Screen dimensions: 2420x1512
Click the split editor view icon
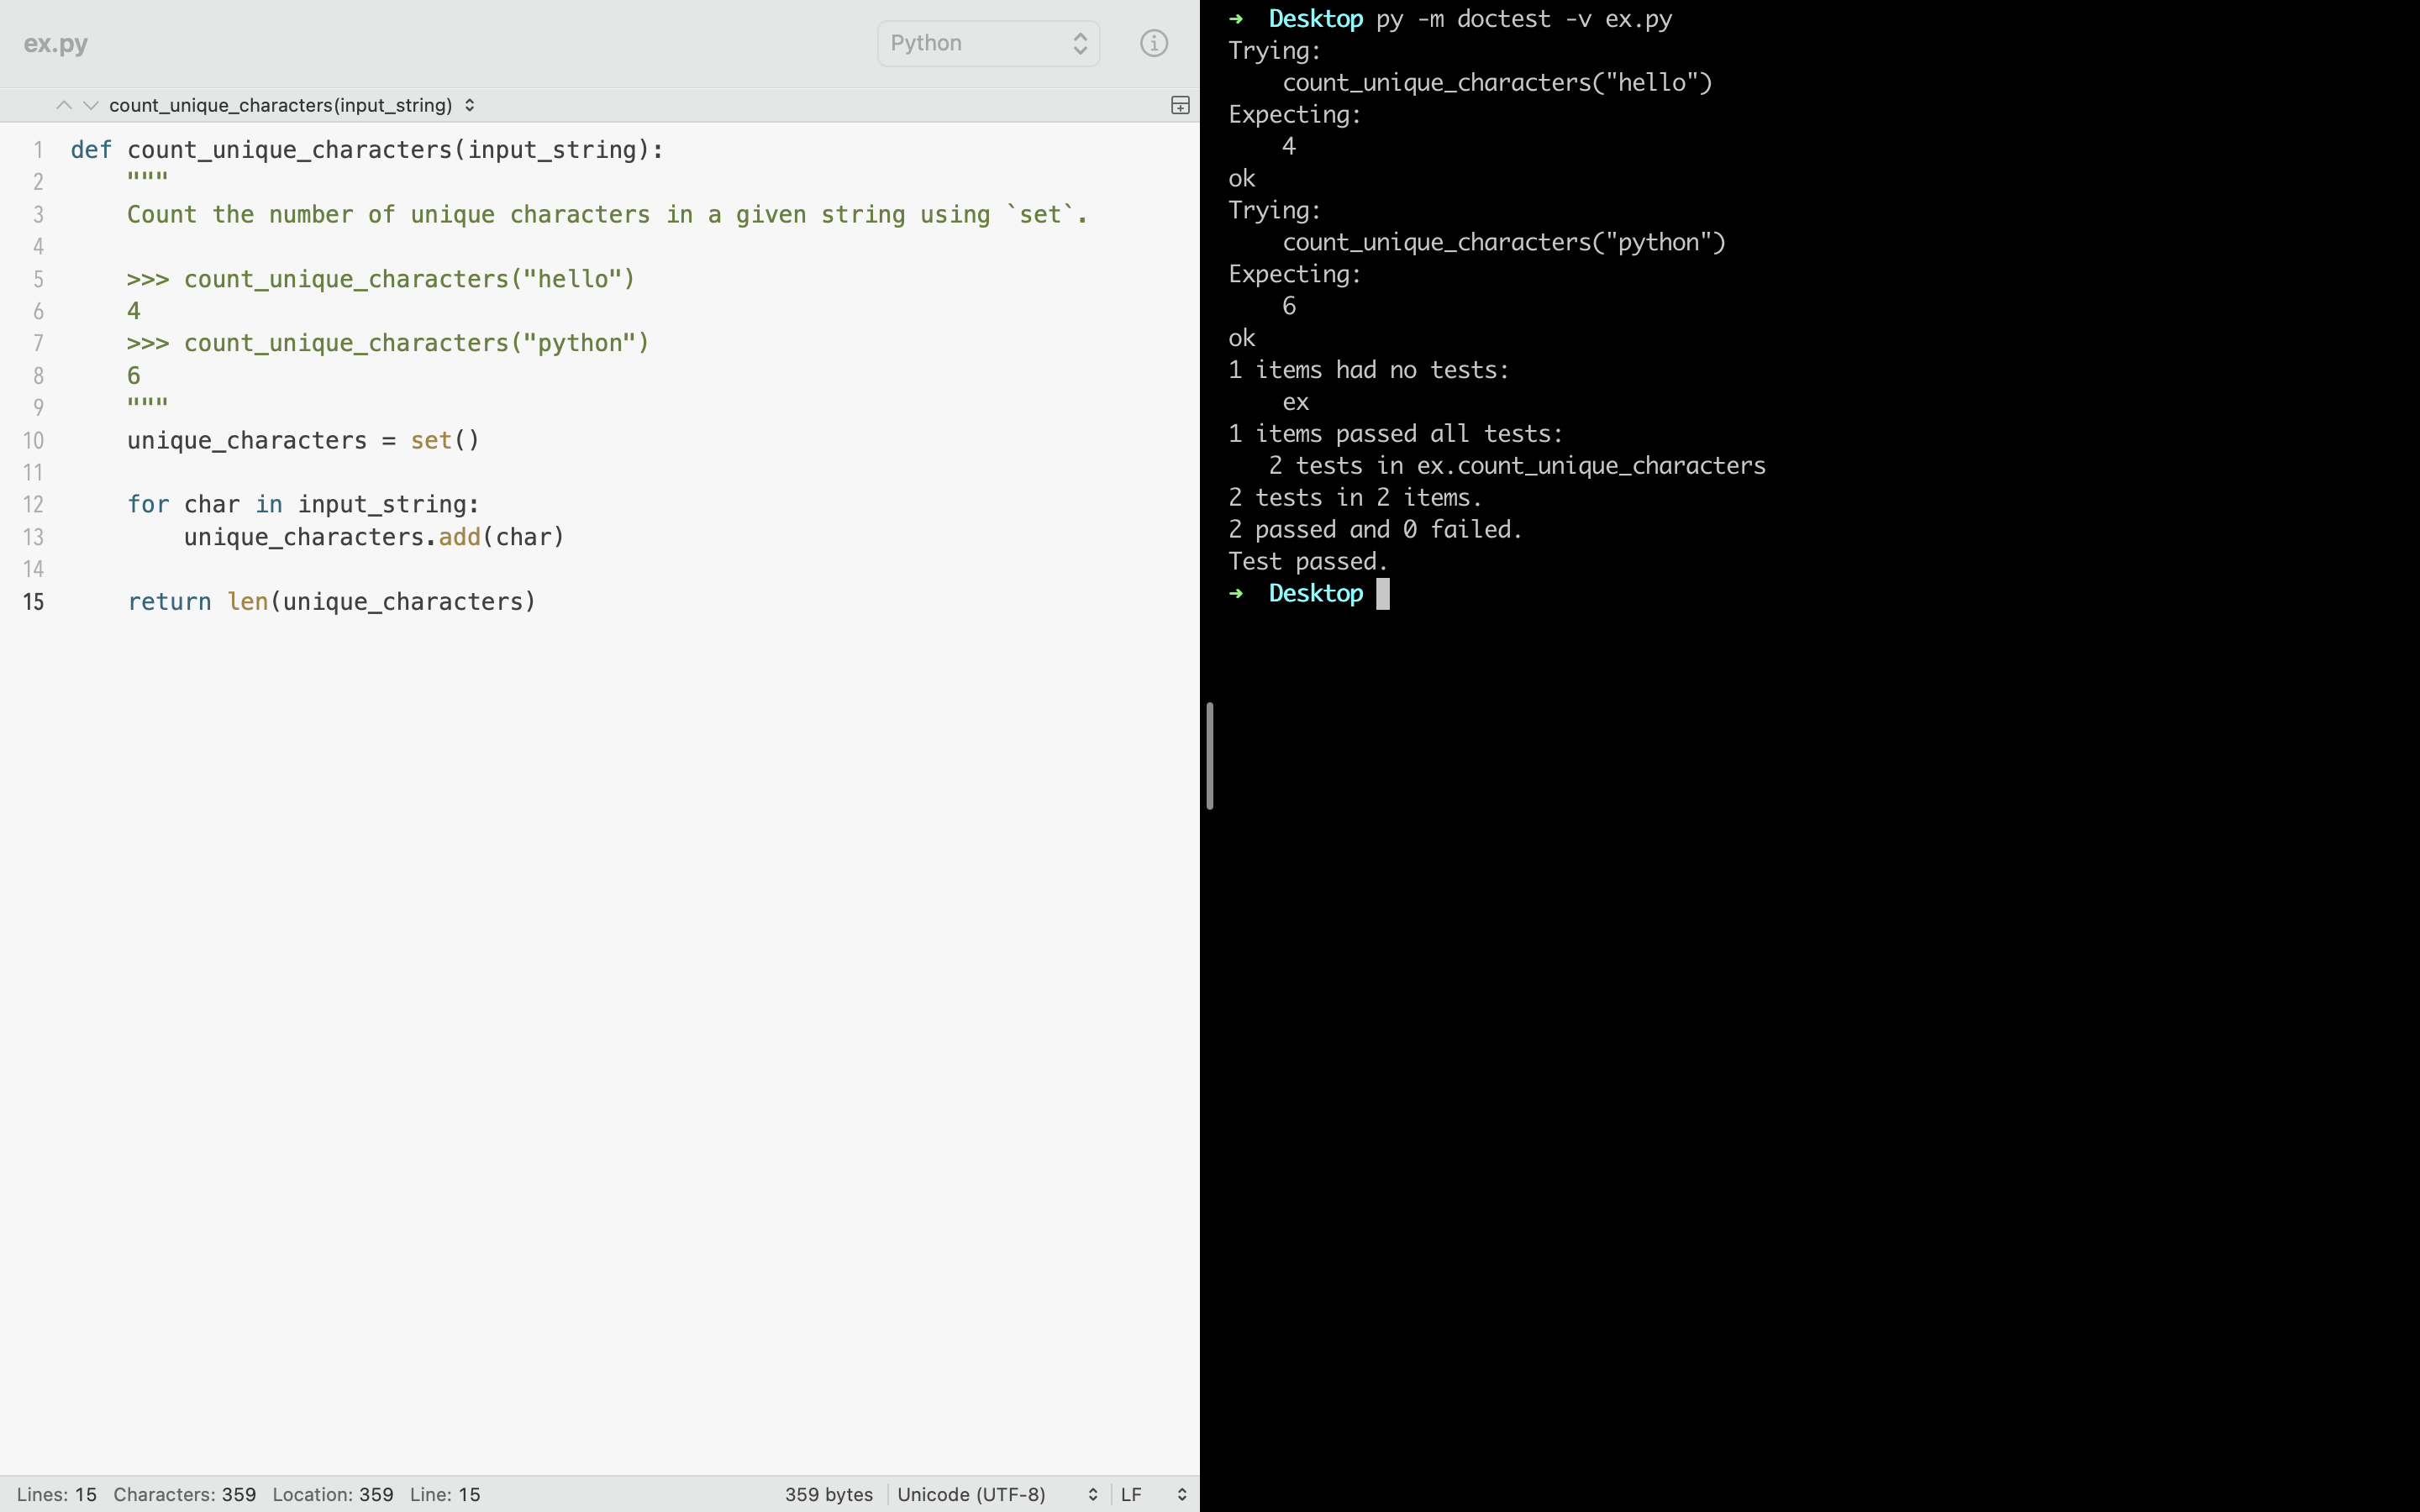[x=1180, y=105]
